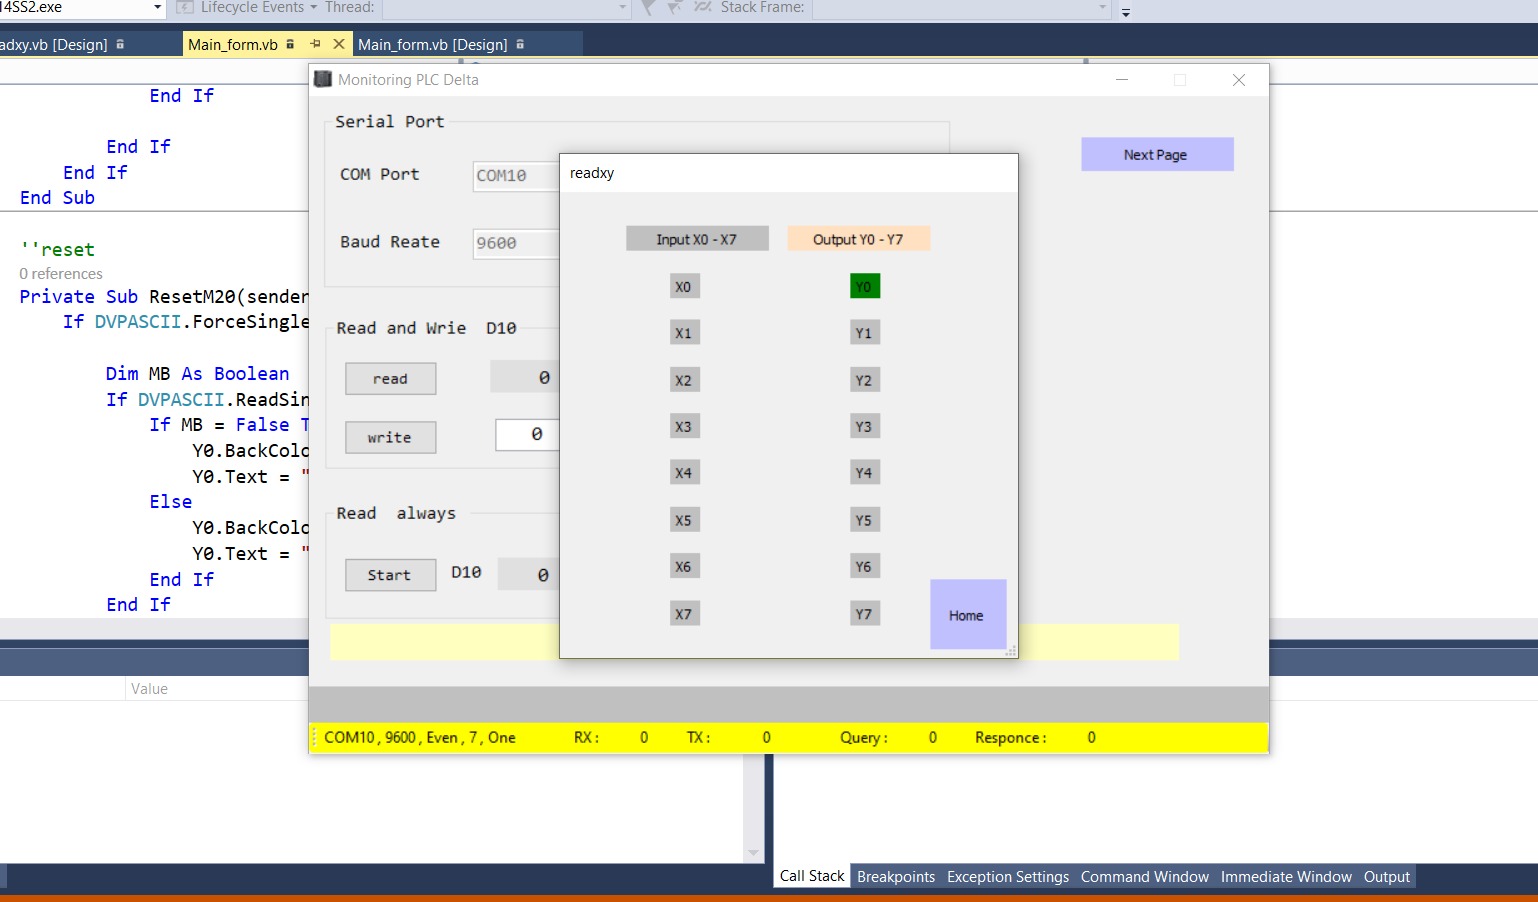Click the write value input field

pyautogui.click(x=527, y=435)
